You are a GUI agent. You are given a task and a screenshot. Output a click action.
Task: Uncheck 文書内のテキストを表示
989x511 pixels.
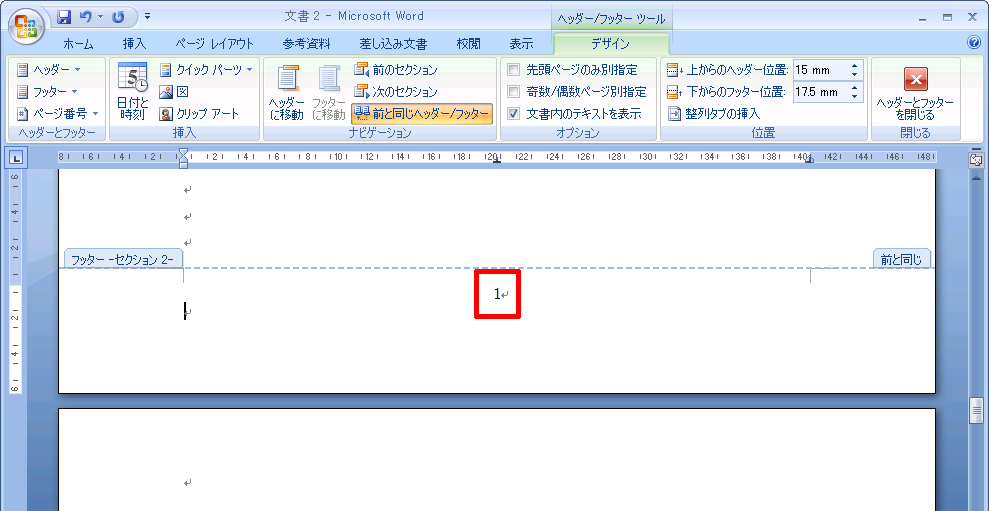(x=514, y=114)
